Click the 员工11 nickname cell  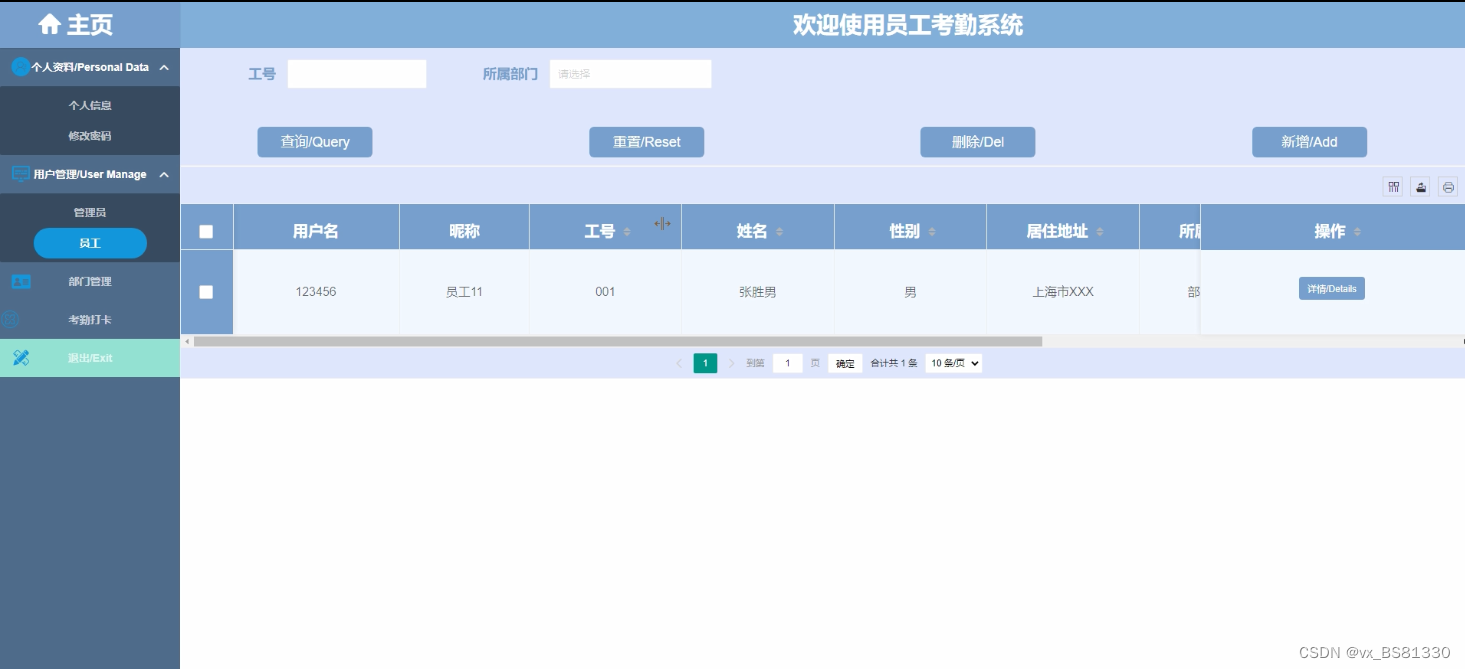point(464,292)
